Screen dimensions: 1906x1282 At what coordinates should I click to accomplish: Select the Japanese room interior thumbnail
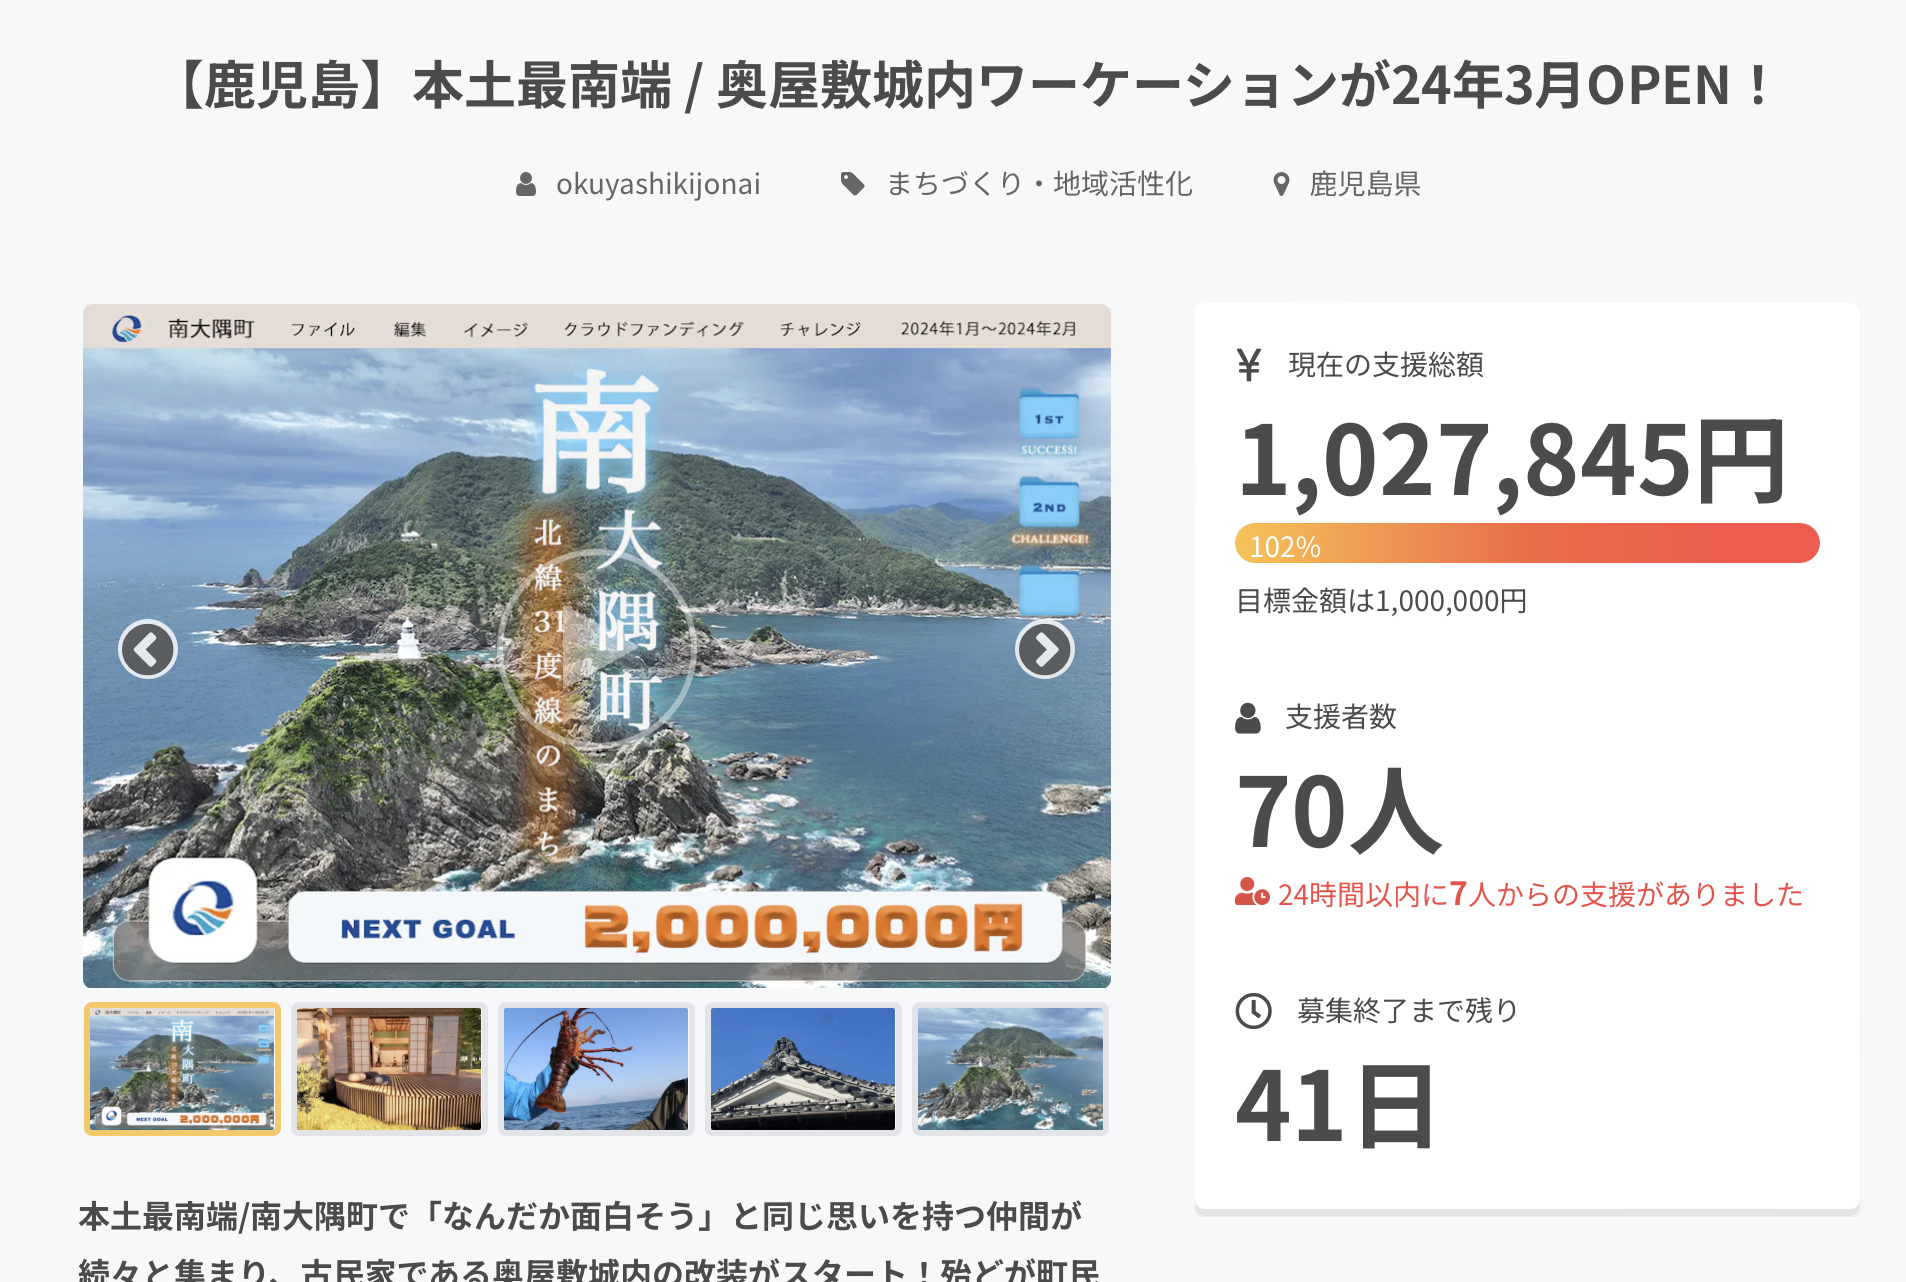point(389,1068)
